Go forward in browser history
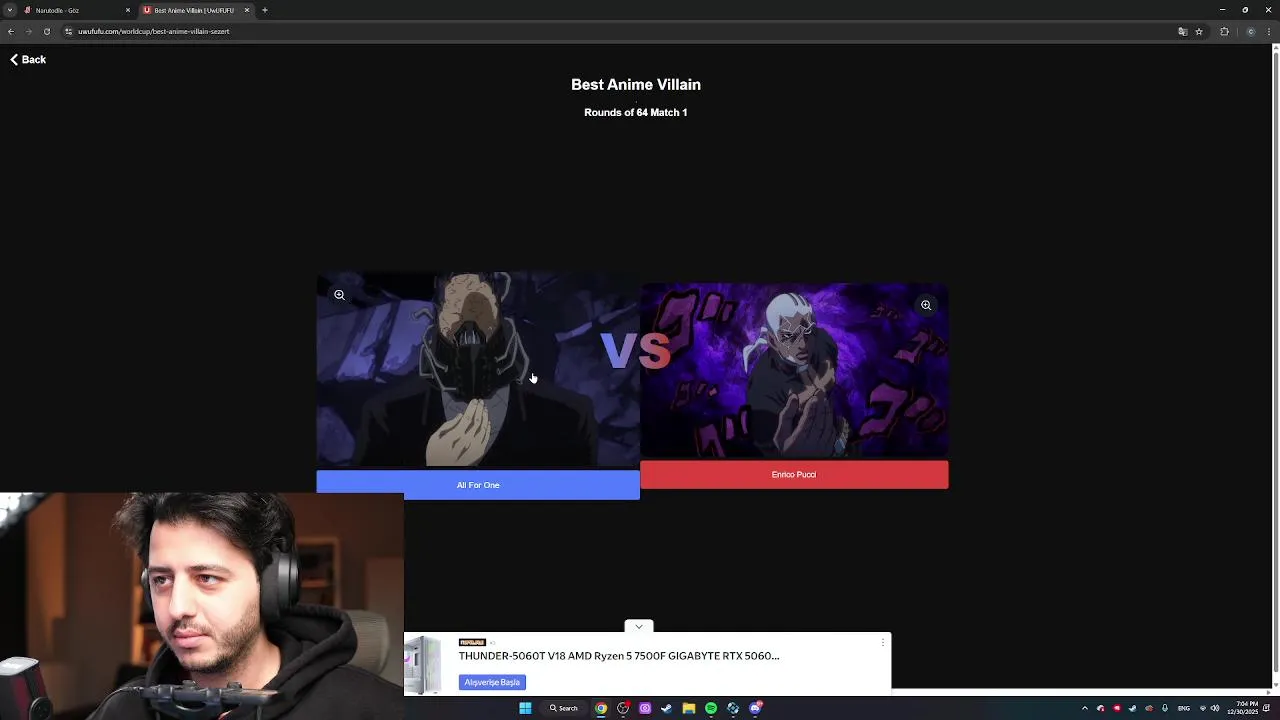The image size is (1280, 720). click(x=28, y=31)
